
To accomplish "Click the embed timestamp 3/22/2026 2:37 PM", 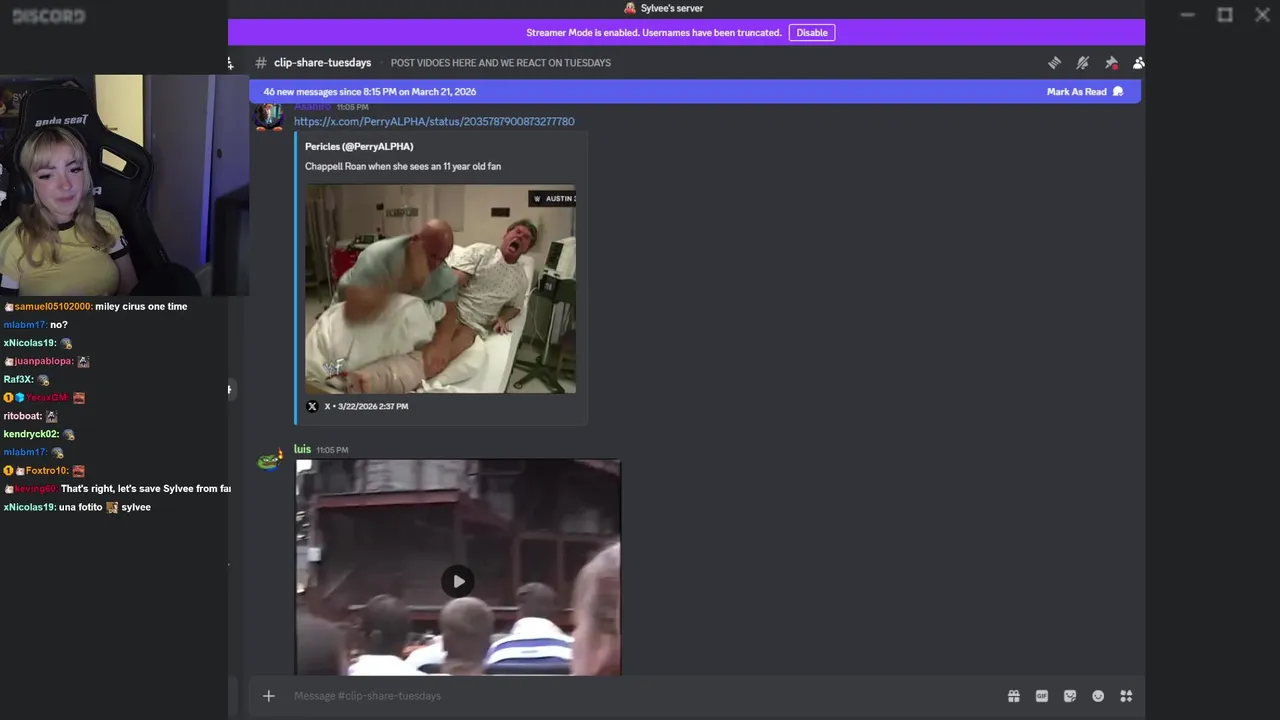I will pos(373,406).
